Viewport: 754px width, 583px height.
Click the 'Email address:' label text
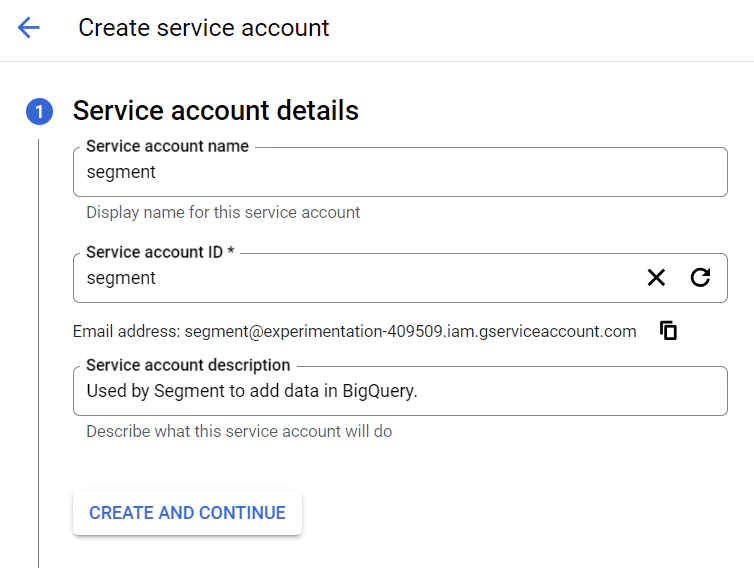[126, 331]
